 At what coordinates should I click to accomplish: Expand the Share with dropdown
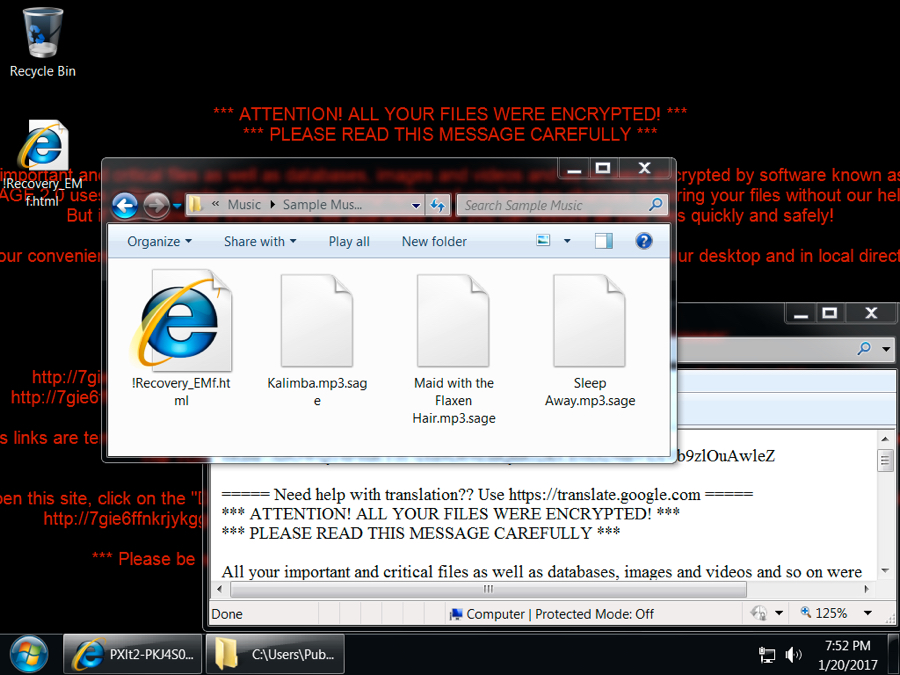click(x=260, y=241)
